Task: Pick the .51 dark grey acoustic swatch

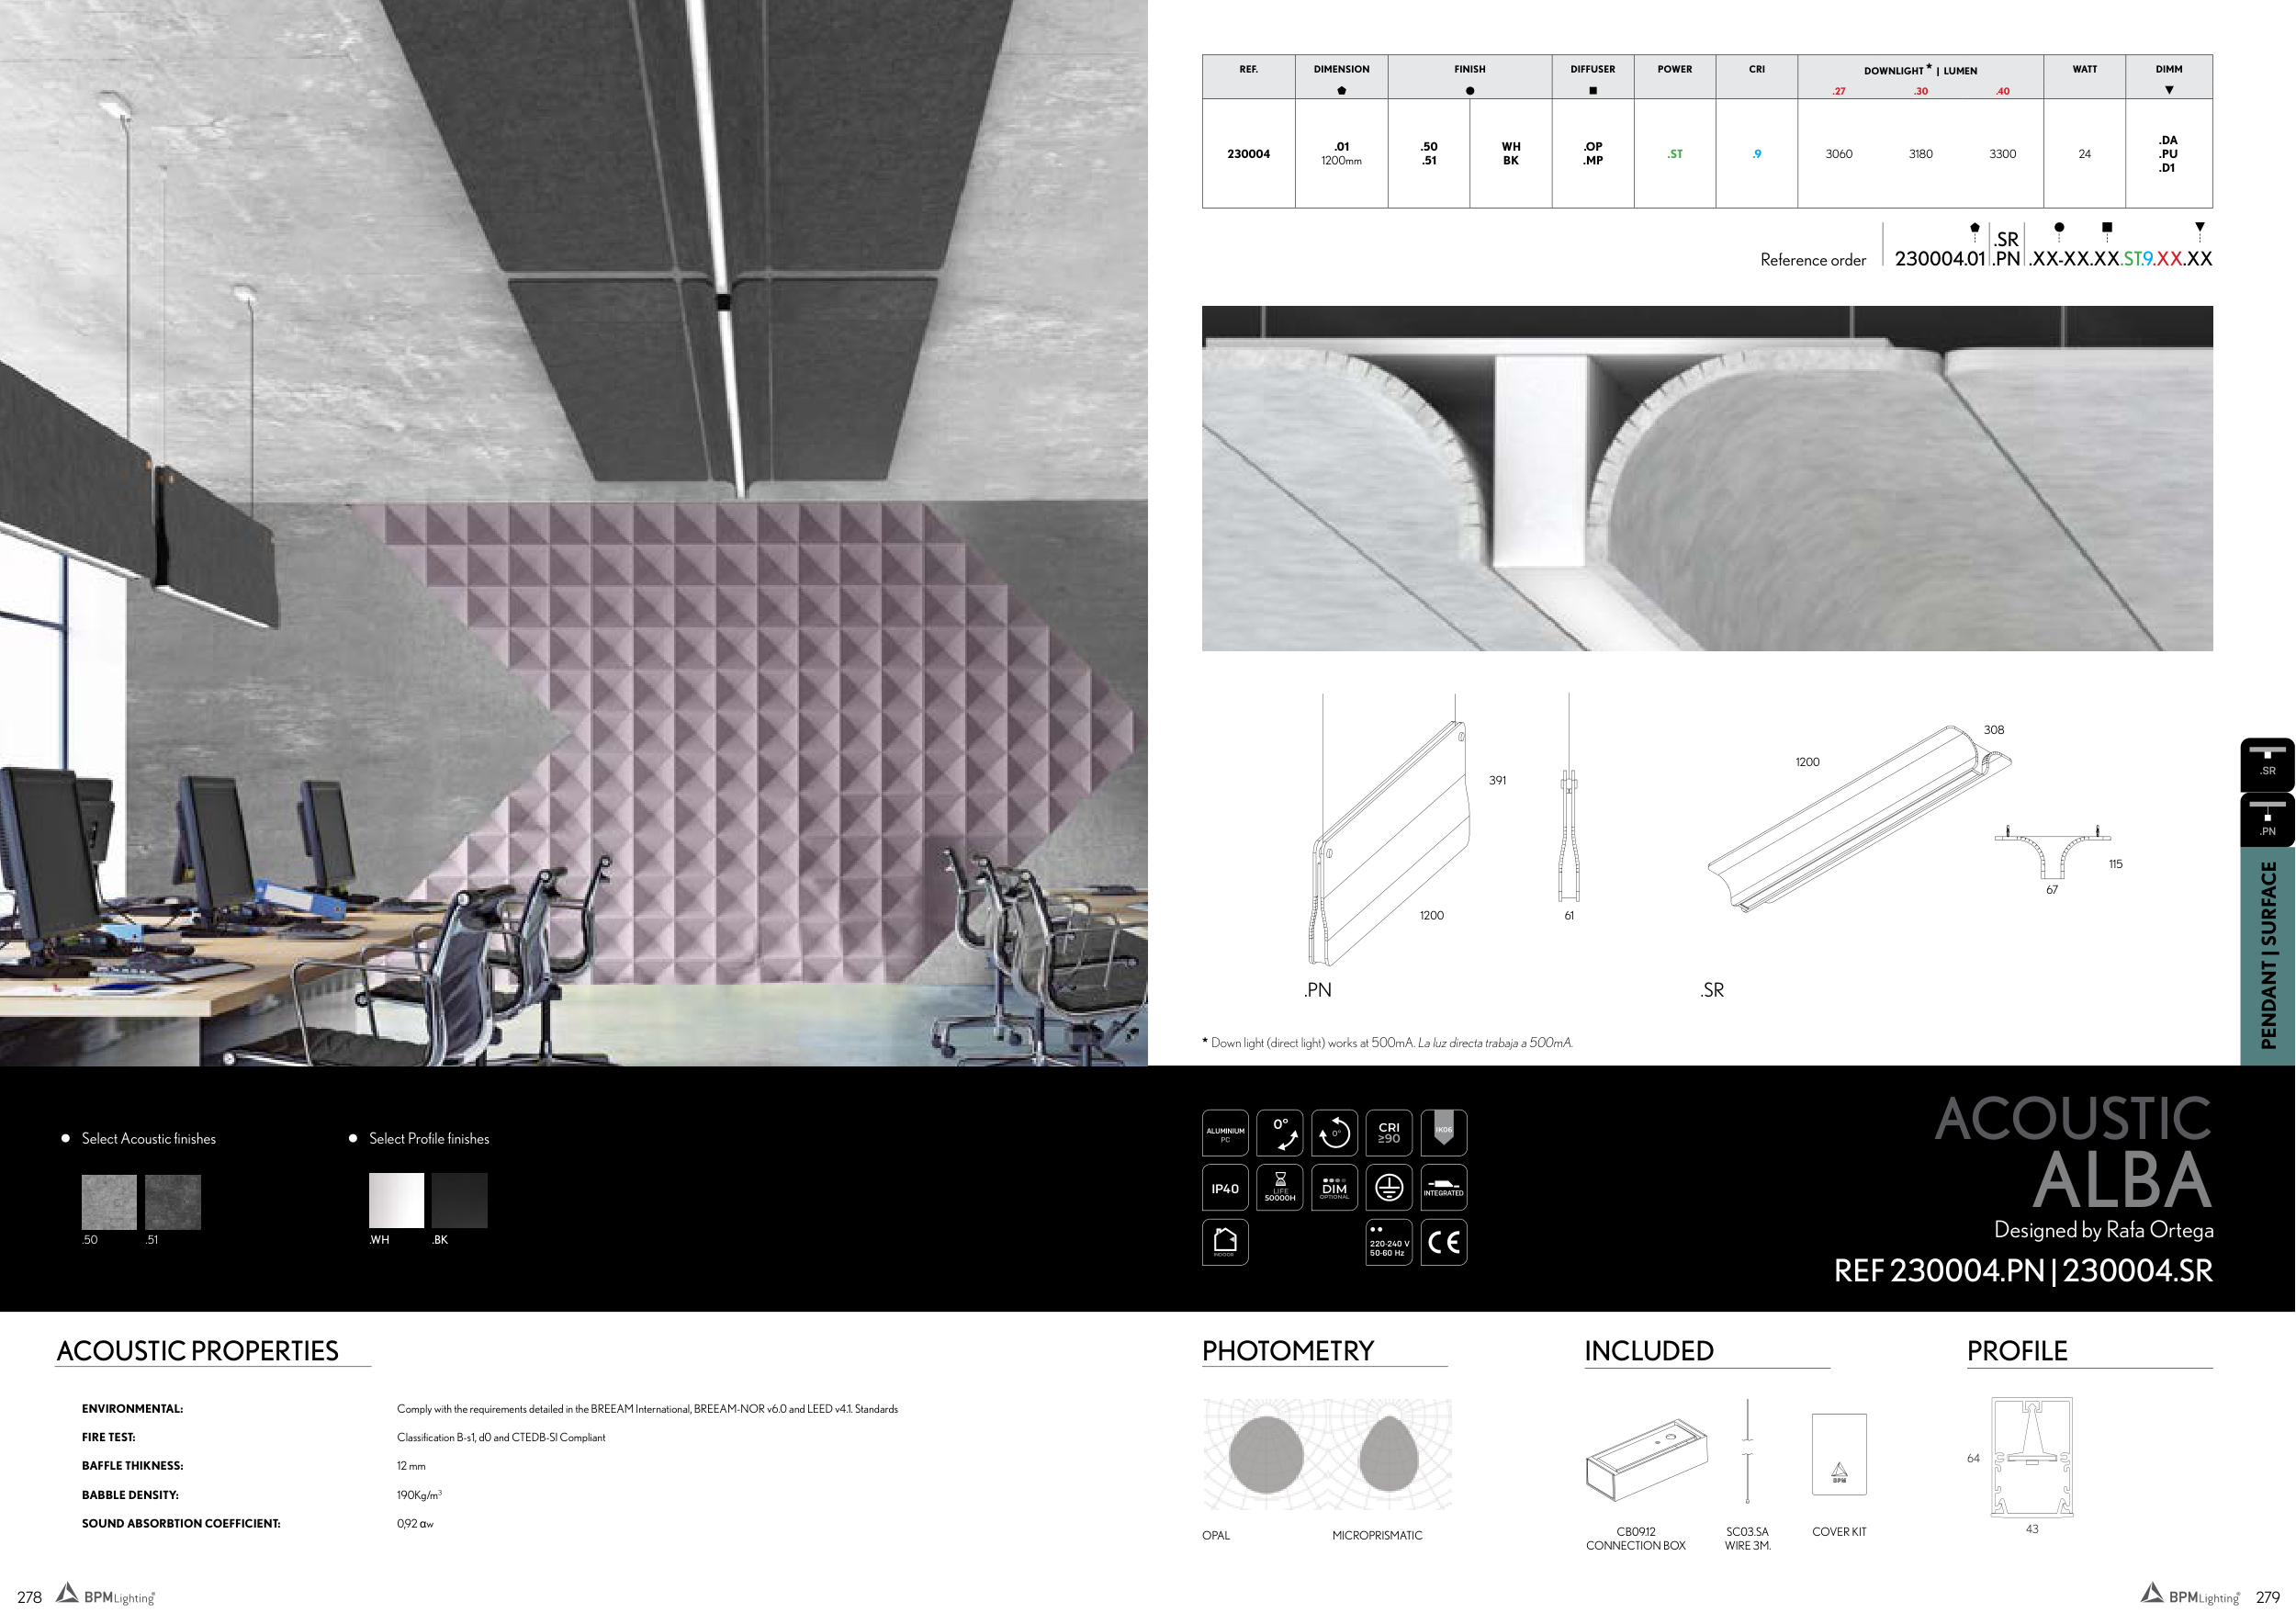Action: click(173, 1202)
